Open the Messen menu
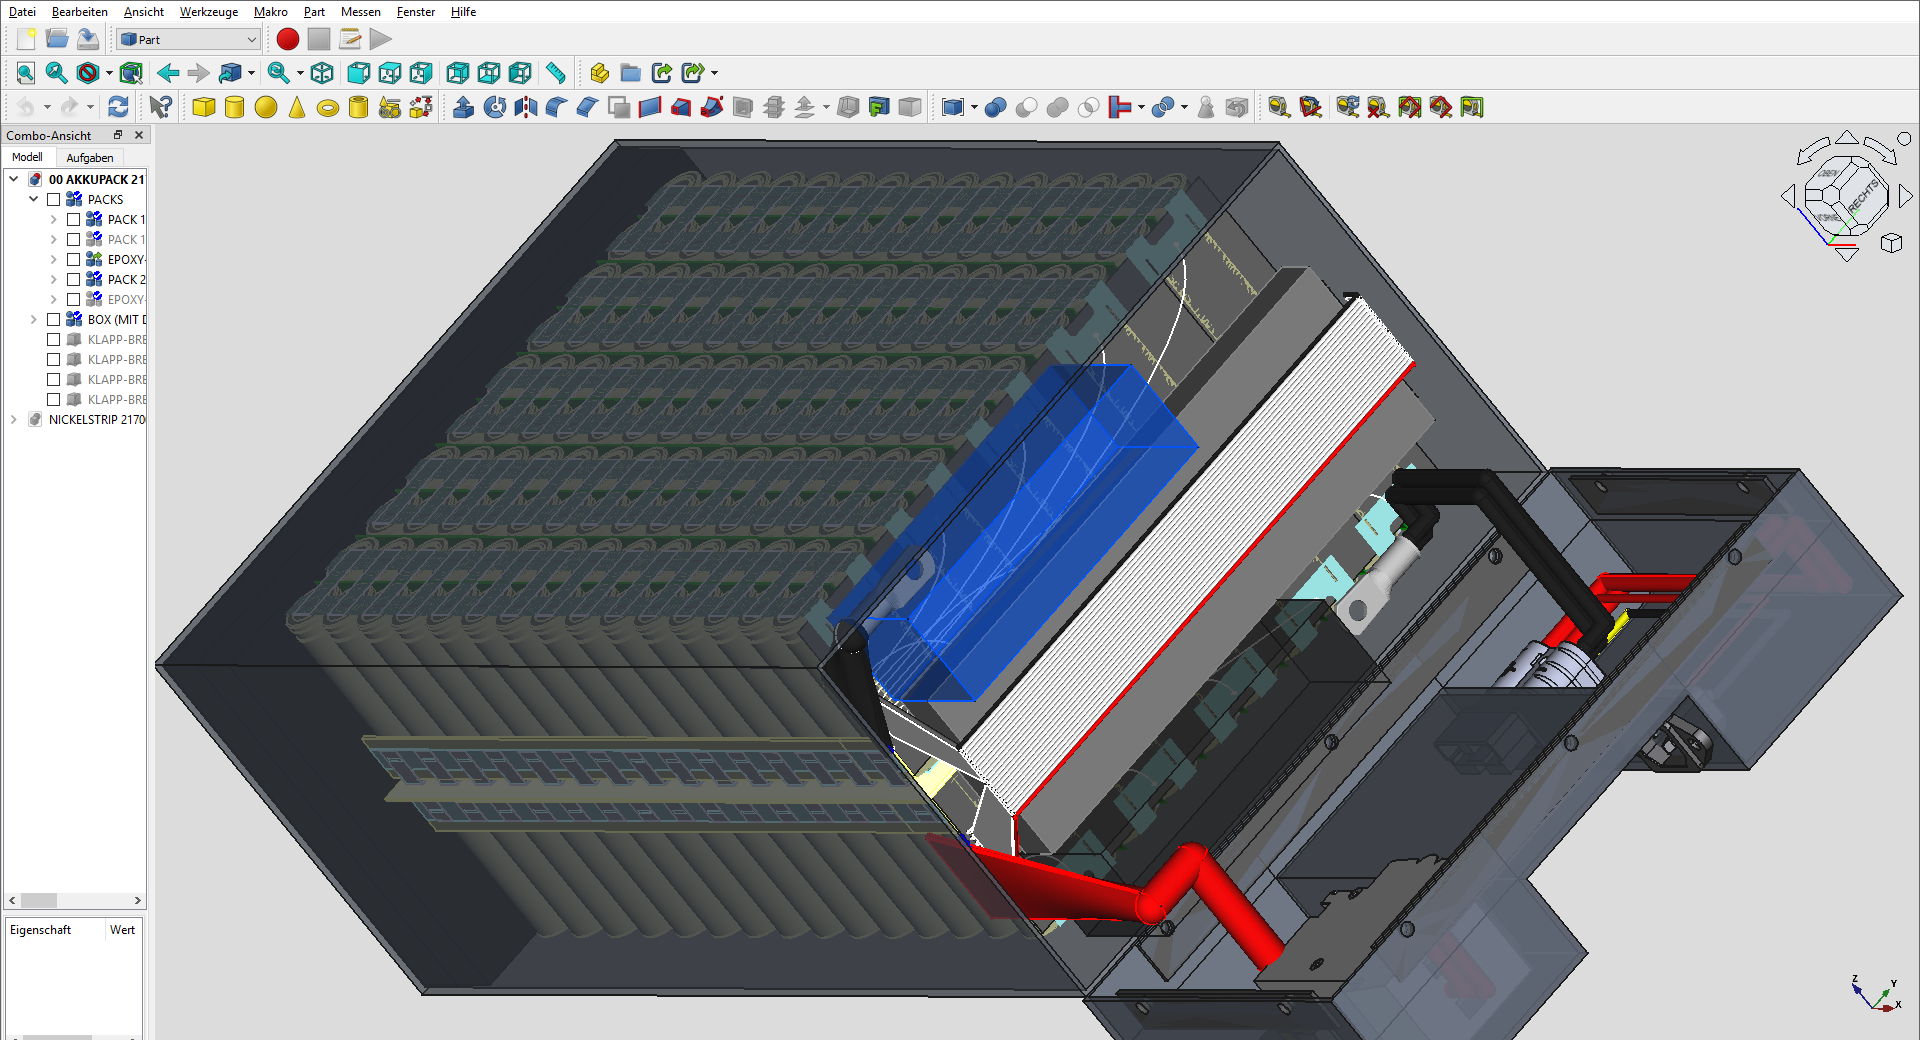Viewport: 1920px width, 1040px height. coord(360,12)
